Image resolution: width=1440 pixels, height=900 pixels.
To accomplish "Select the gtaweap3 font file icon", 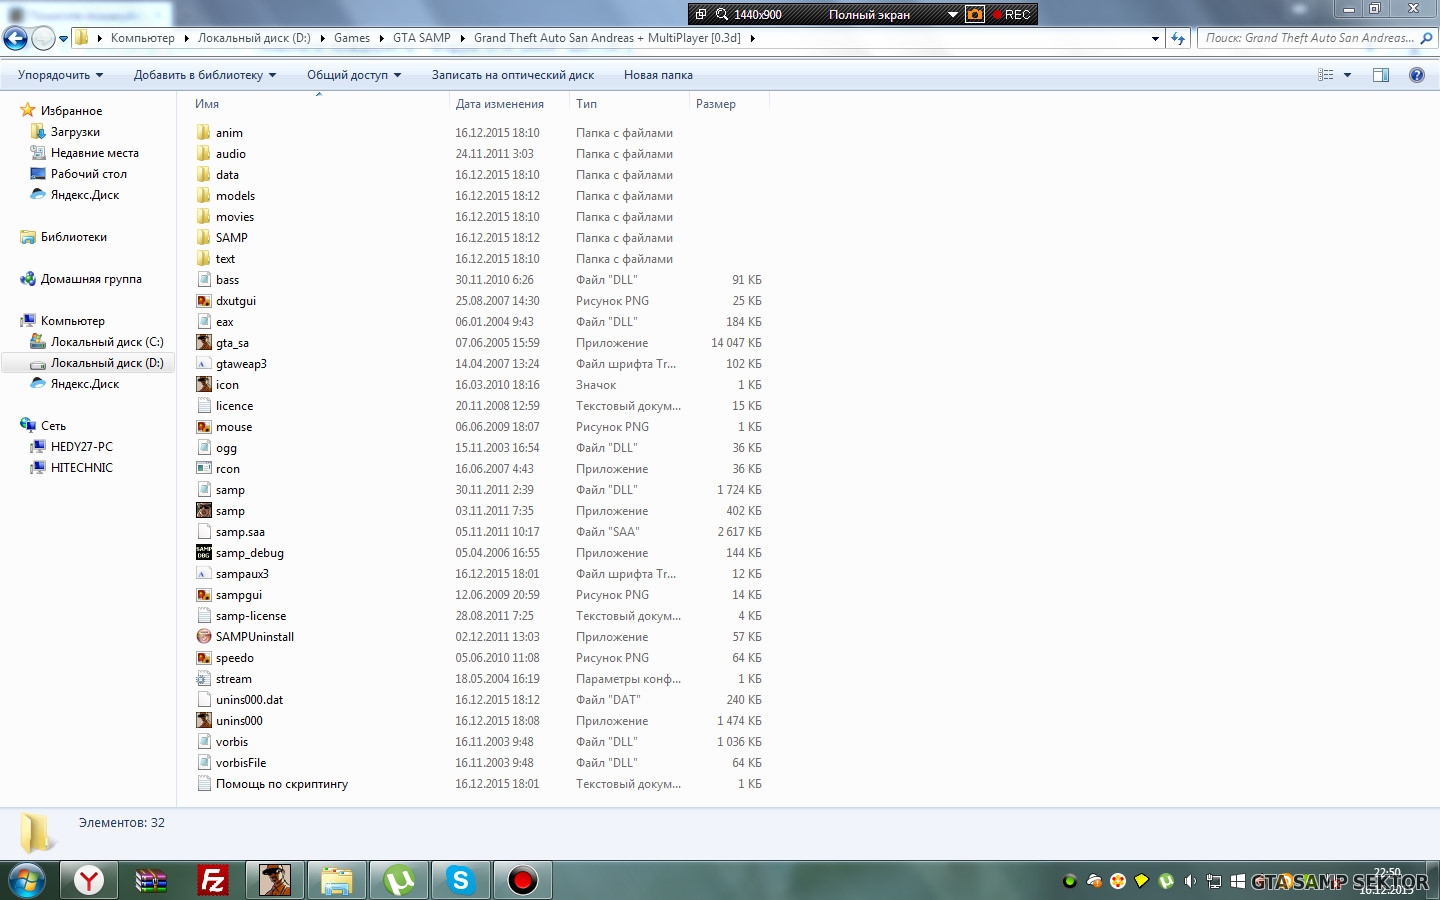I will [x=204, y=364].
